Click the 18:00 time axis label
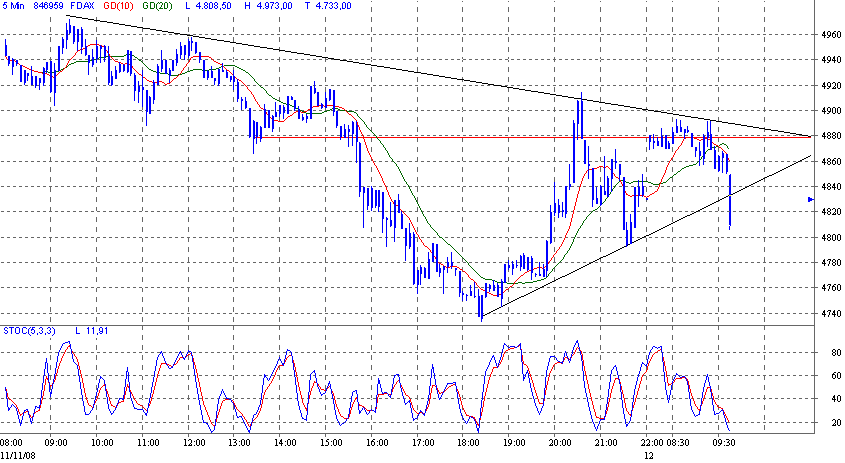The width and height of the screenshot is (845, 463). 468,443
